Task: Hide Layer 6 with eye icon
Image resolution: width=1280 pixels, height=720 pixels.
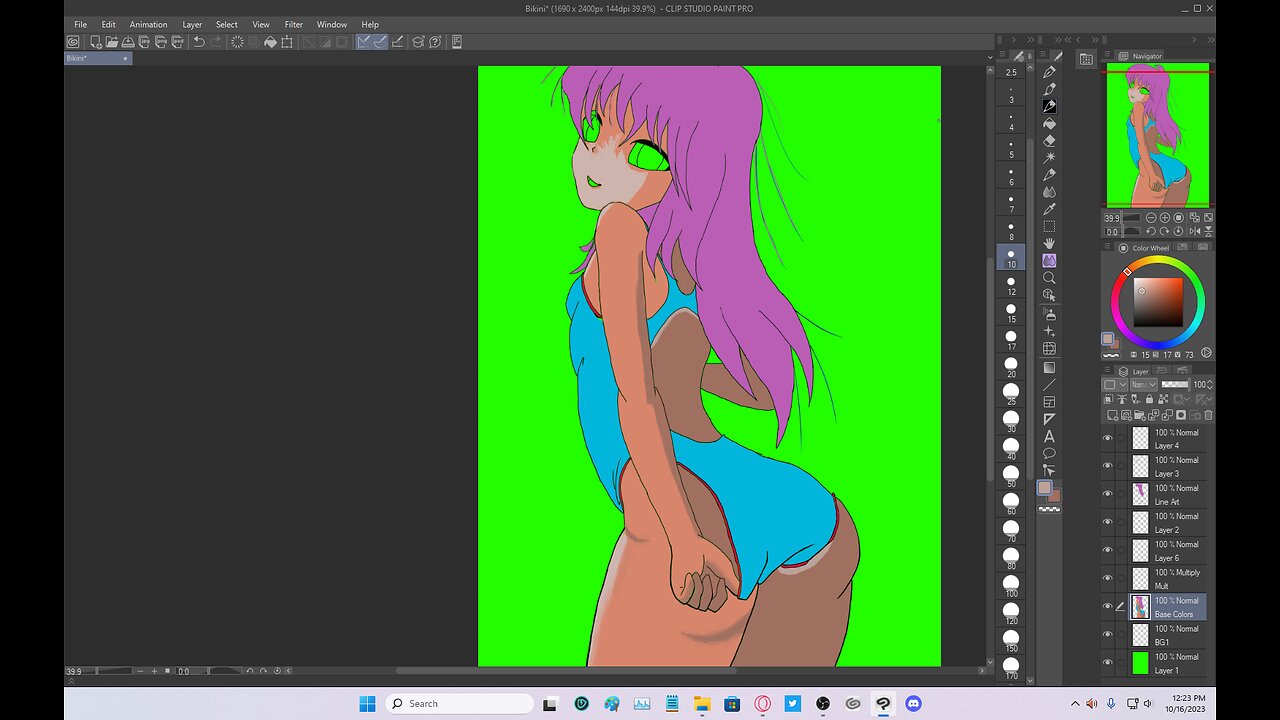Action: [x=1107, y=550]
